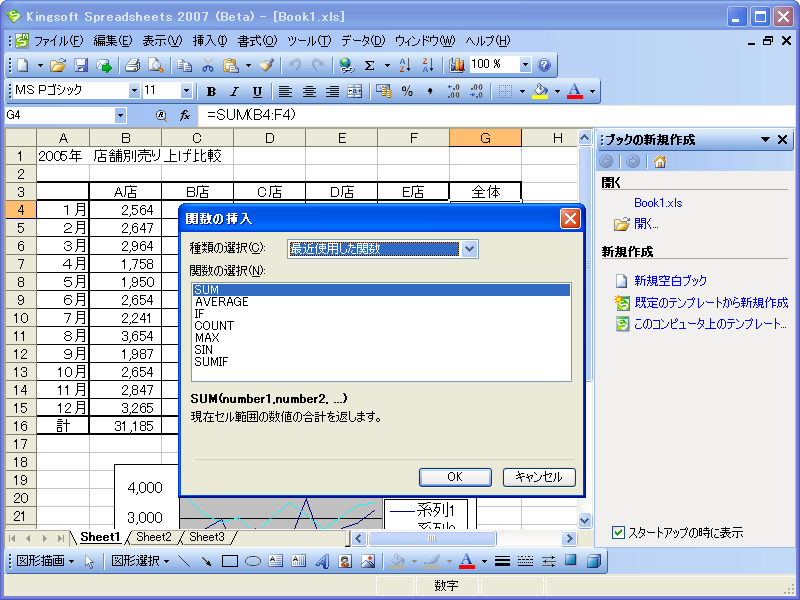This screenshot has height=600, width=800.
Task: Click Merge and Center icon
Action: pos(355,92)
